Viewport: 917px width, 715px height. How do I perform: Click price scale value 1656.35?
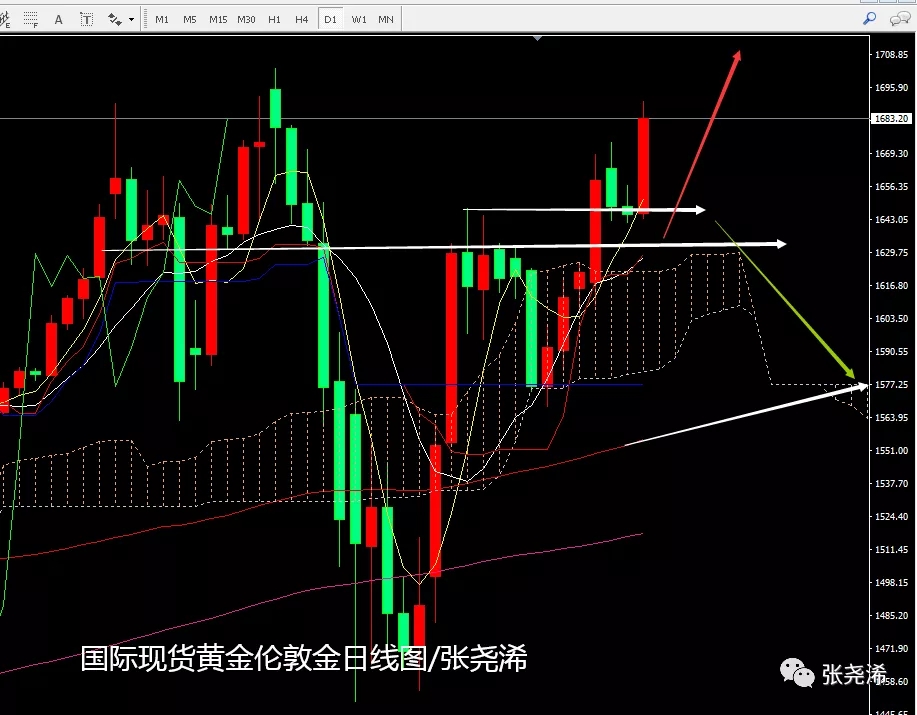click(891, 186)
